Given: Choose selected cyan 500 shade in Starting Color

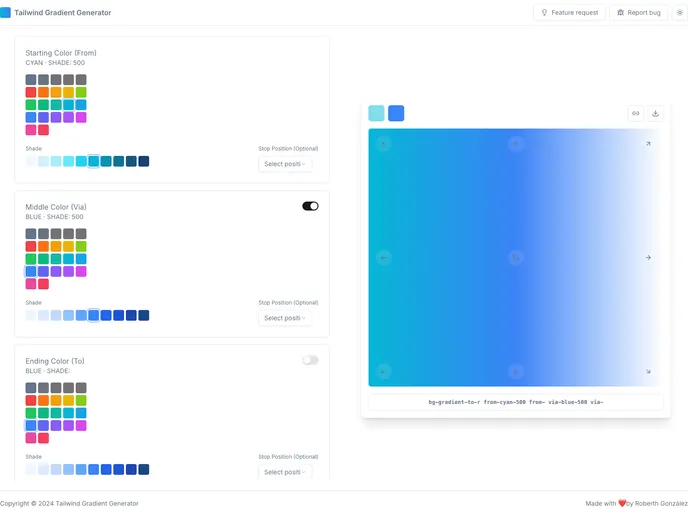Looking at the screenshot, I should (x=93, y=161).
